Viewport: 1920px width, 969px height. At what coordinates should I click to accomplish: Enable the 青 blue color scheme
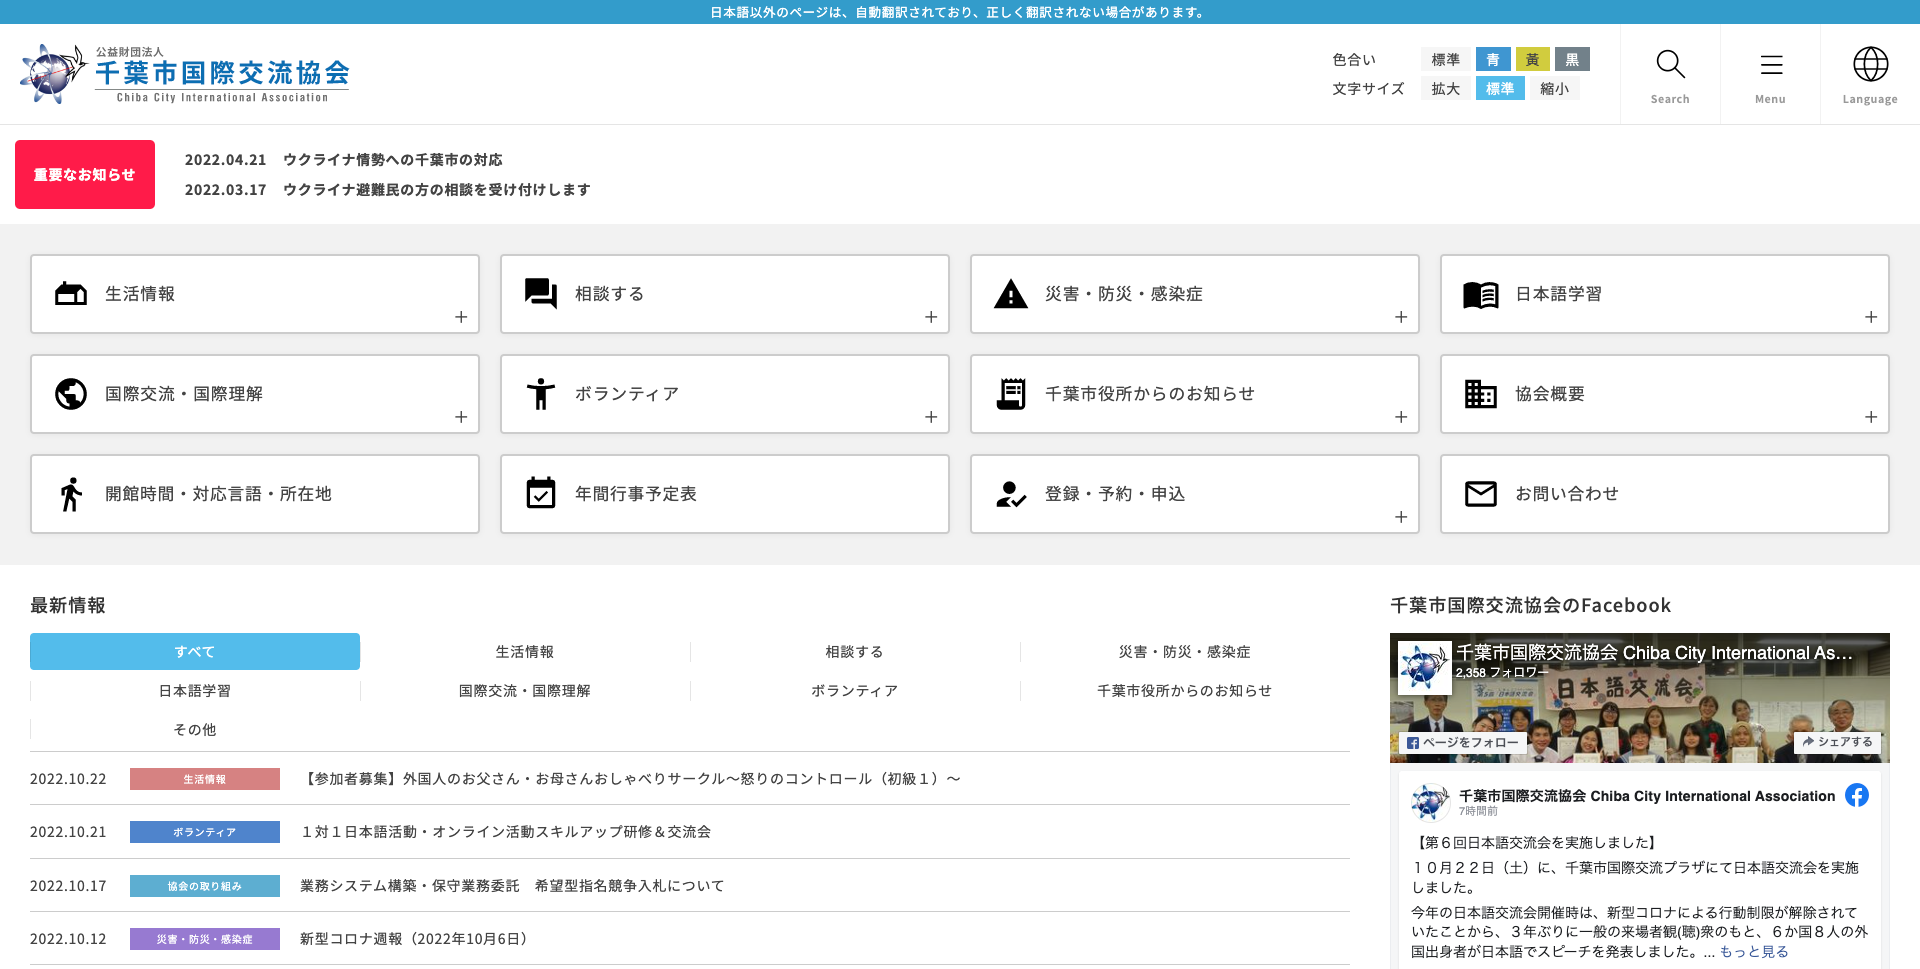[1493, 59]
